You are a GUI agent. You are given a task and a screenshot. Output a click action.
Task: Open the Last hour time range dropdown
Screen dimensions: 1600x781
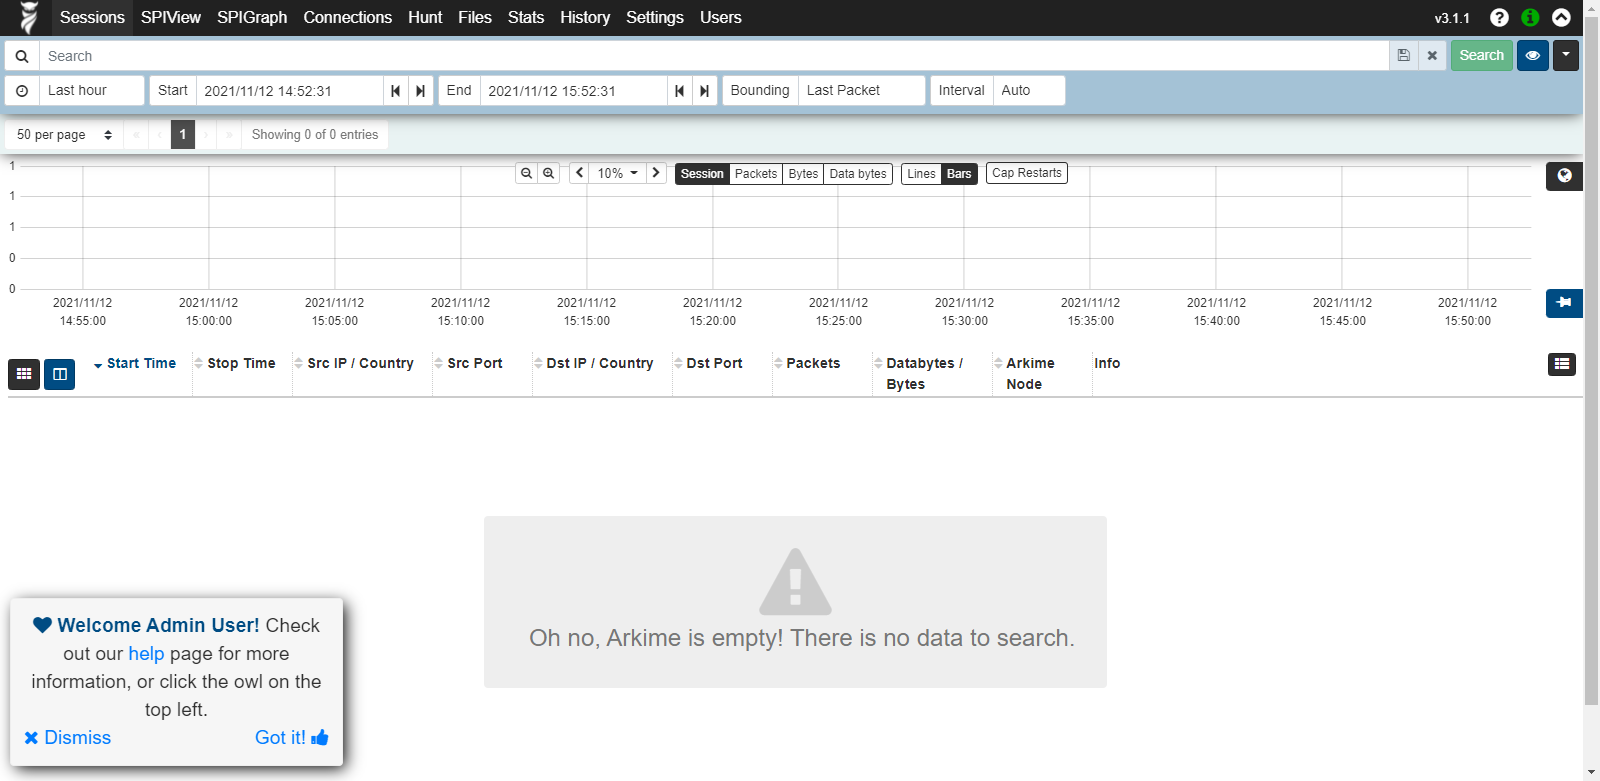tap(92, 90)
